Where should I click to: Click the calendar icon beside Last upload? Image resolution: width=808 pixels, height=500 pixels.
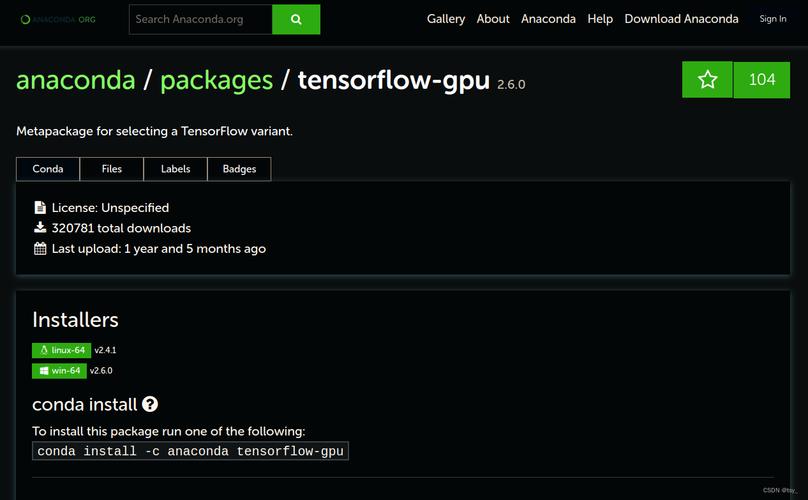[x=40, y=248]
